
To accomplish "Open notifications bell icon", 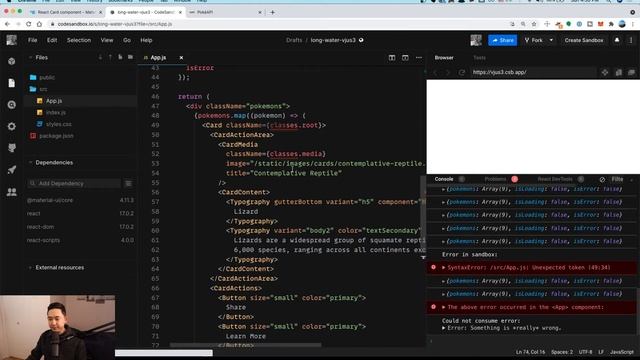I will coord(617,40).
